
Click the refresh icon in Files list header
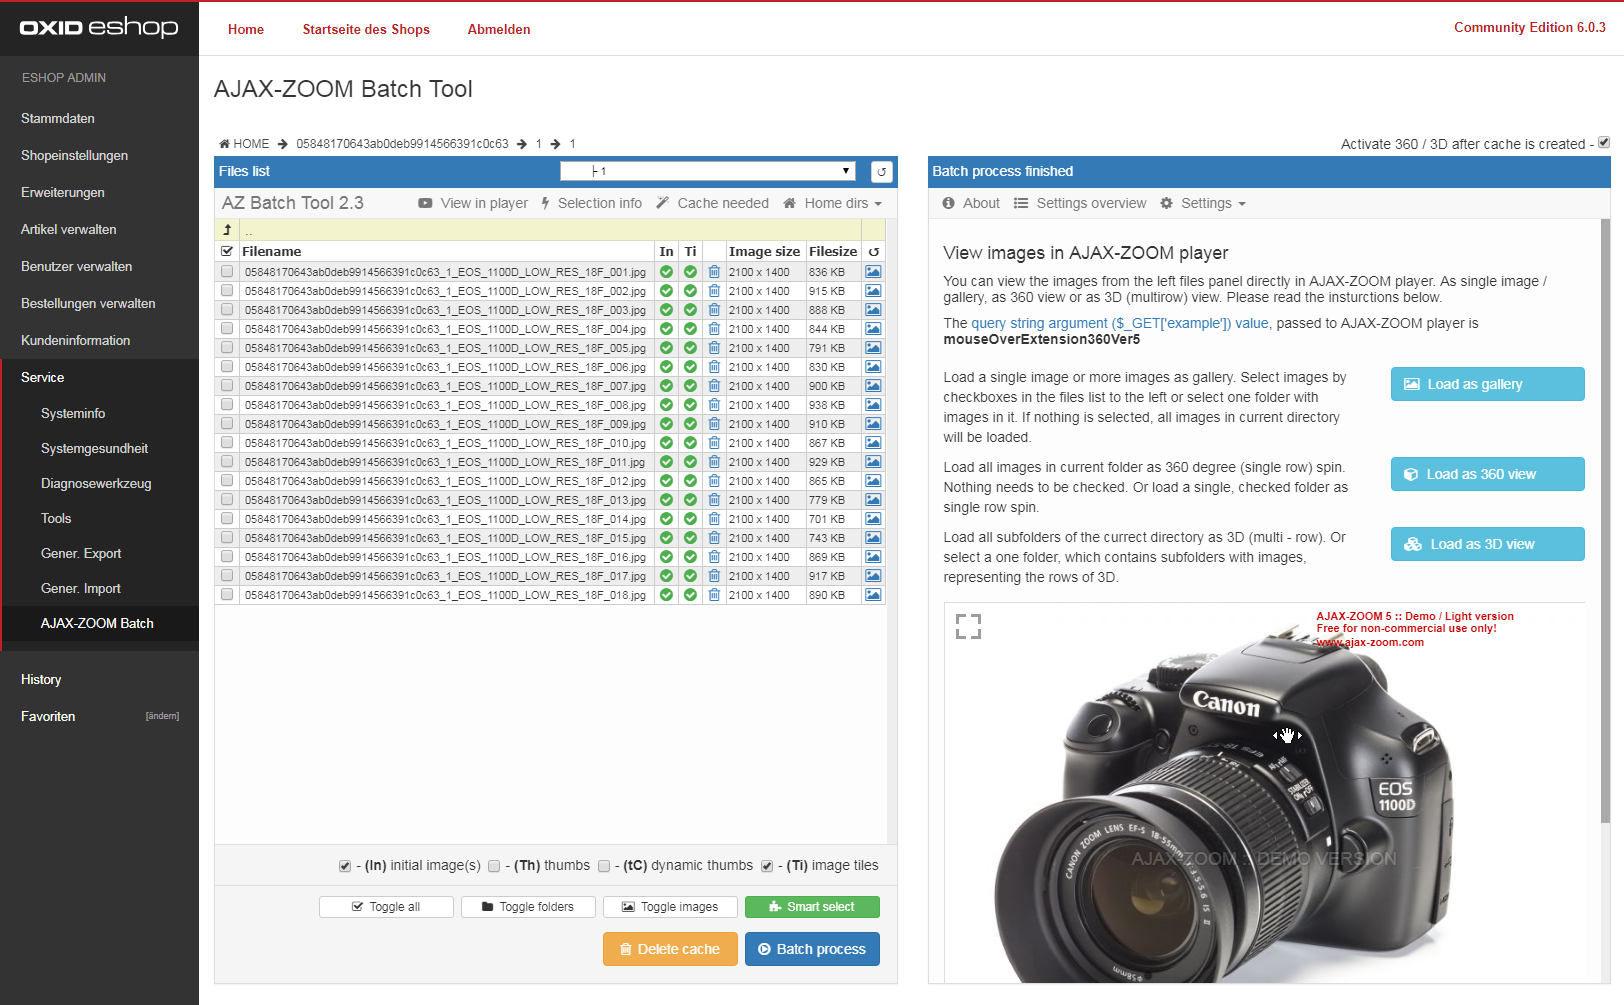coord(881,171)
